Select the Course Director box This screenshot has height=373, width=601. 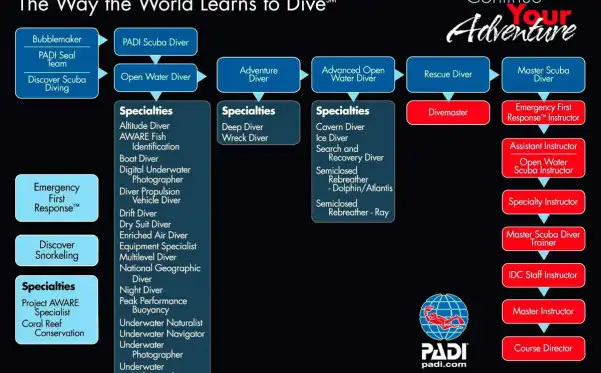(543, 348)
